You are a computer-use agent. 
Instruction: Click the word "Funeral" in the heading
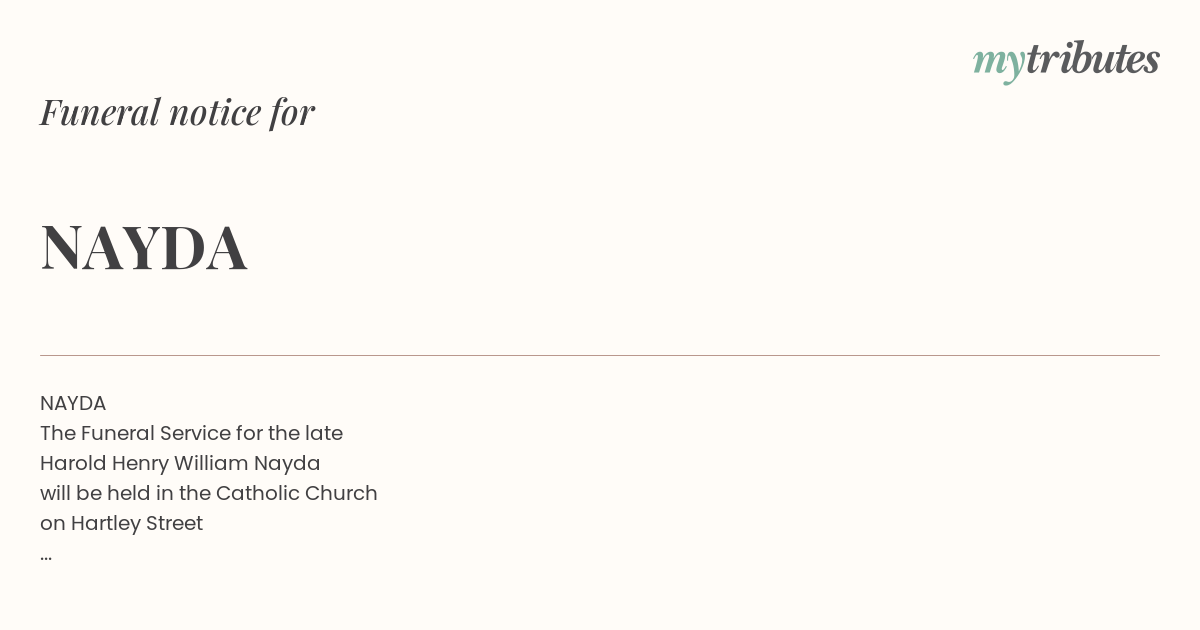tap(100, 112)
